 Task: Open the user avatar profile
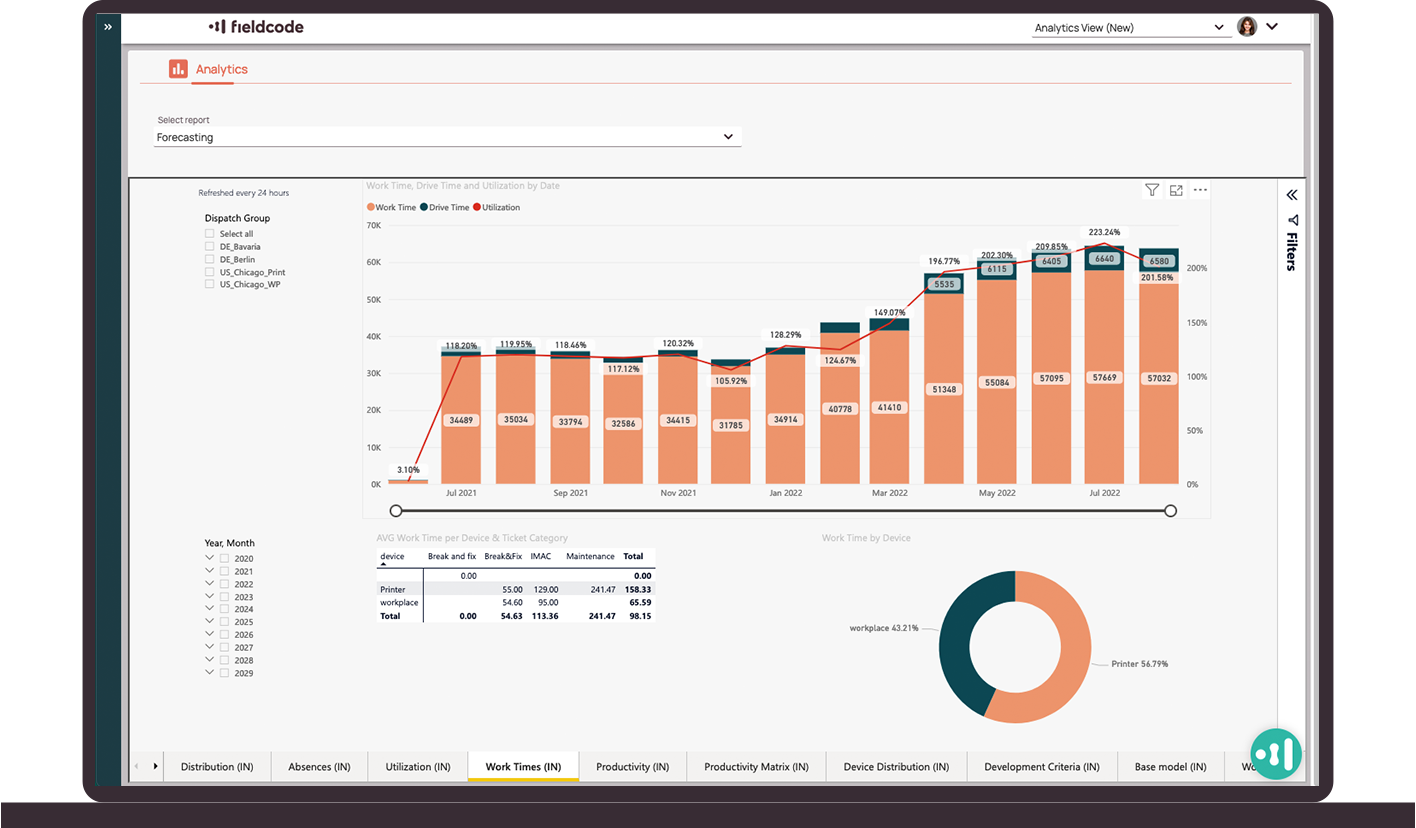(x=1247, y=27)
